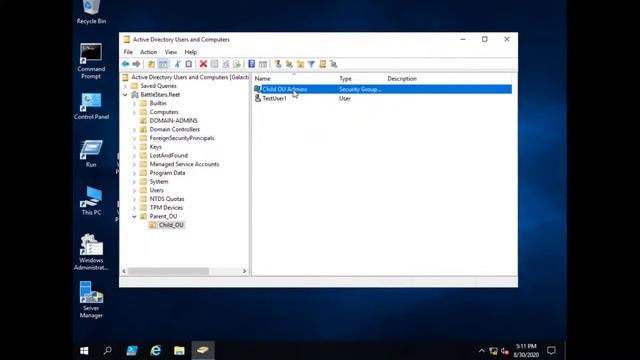Viewport: 640px width, 360px height.
Task: Click the Find objects toolbar icon
Action: point(323,64)
